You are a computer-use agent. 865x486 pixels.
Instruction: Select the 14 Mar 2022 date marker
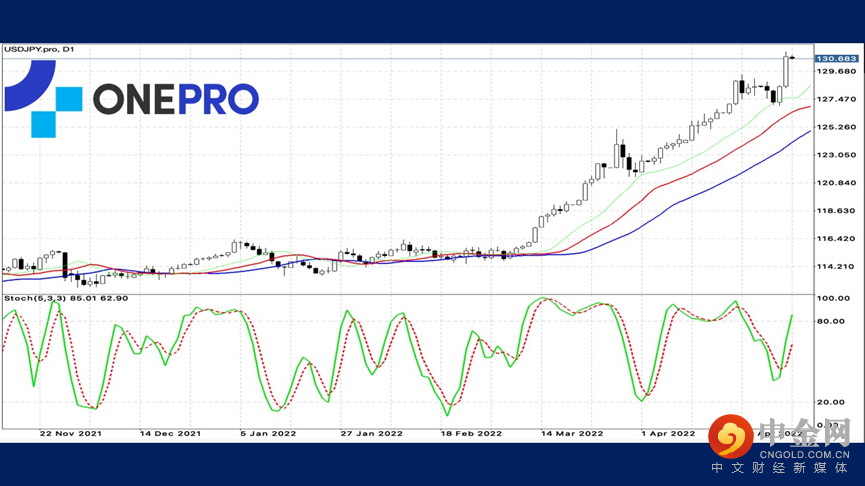(x=572, y=434)
